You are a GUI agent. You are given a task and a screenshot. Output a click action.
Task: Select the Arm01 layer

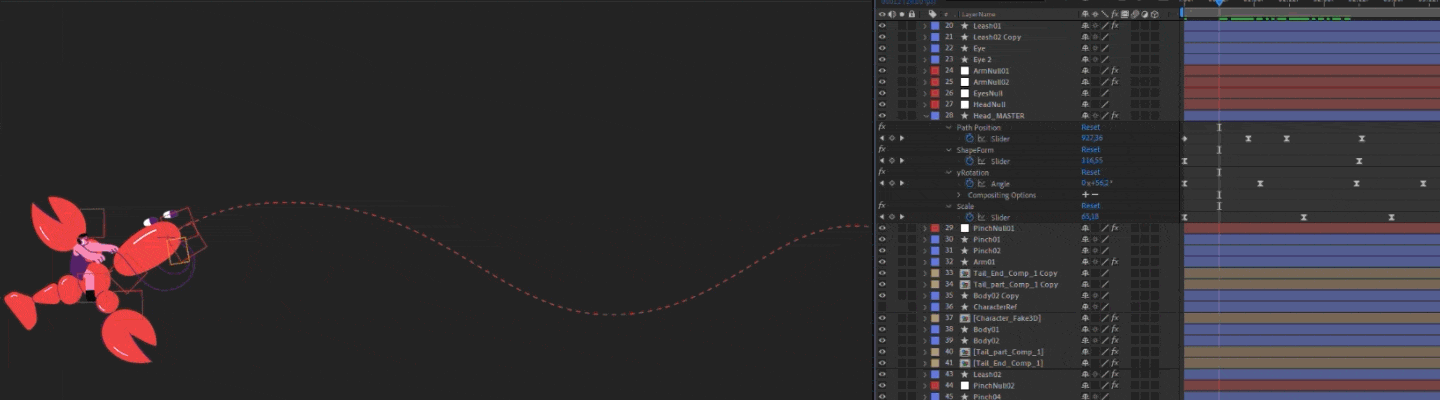[x=984, y=262]
